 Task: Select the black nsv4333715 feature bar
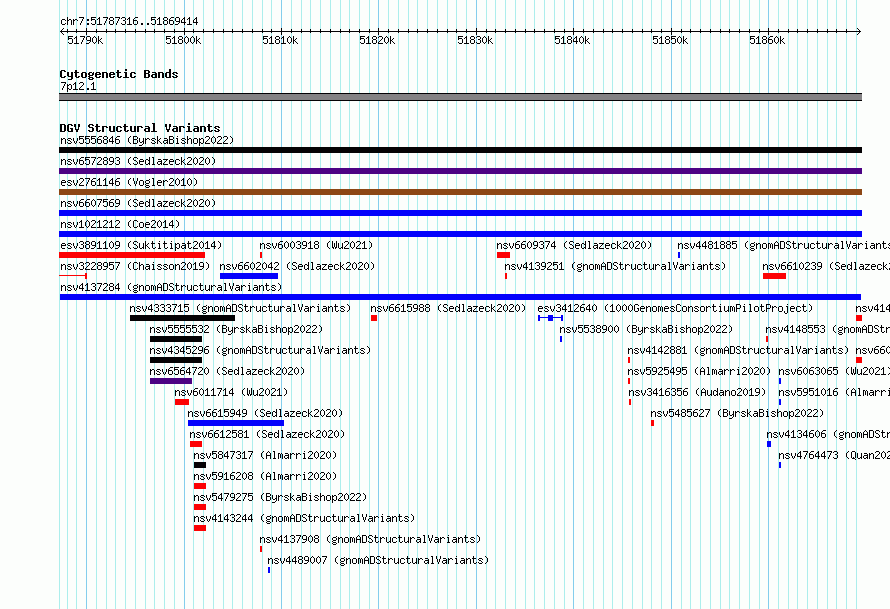click(182, 318)
